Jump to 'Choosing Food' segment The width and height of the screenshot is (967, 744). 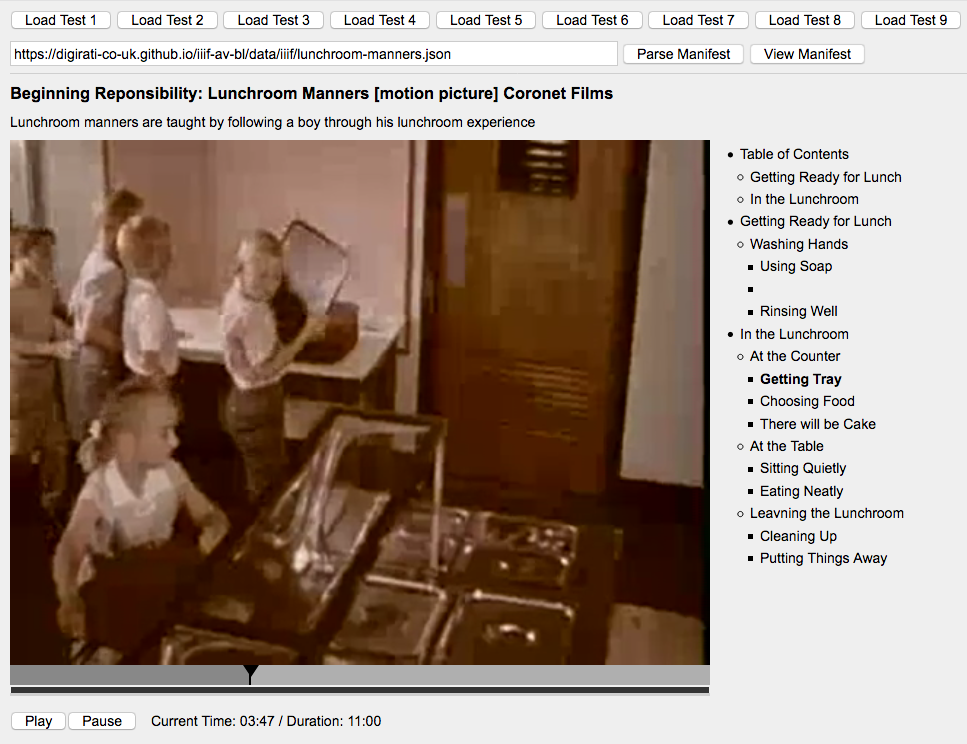click(x=807, y=402)
